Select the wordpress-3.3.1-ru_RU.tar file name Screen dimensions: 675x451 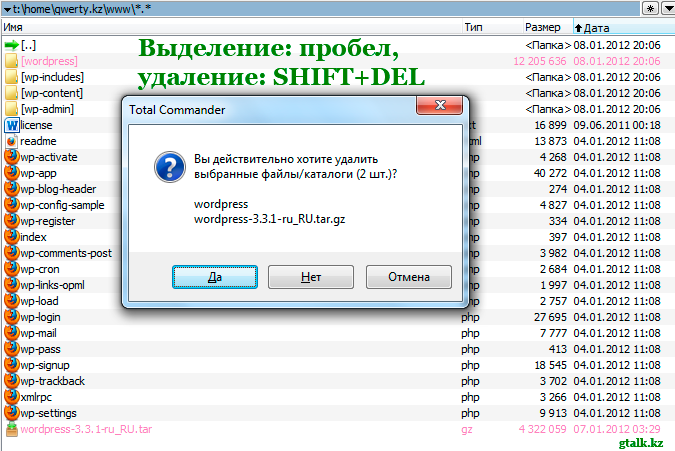[x=86, y=429]
